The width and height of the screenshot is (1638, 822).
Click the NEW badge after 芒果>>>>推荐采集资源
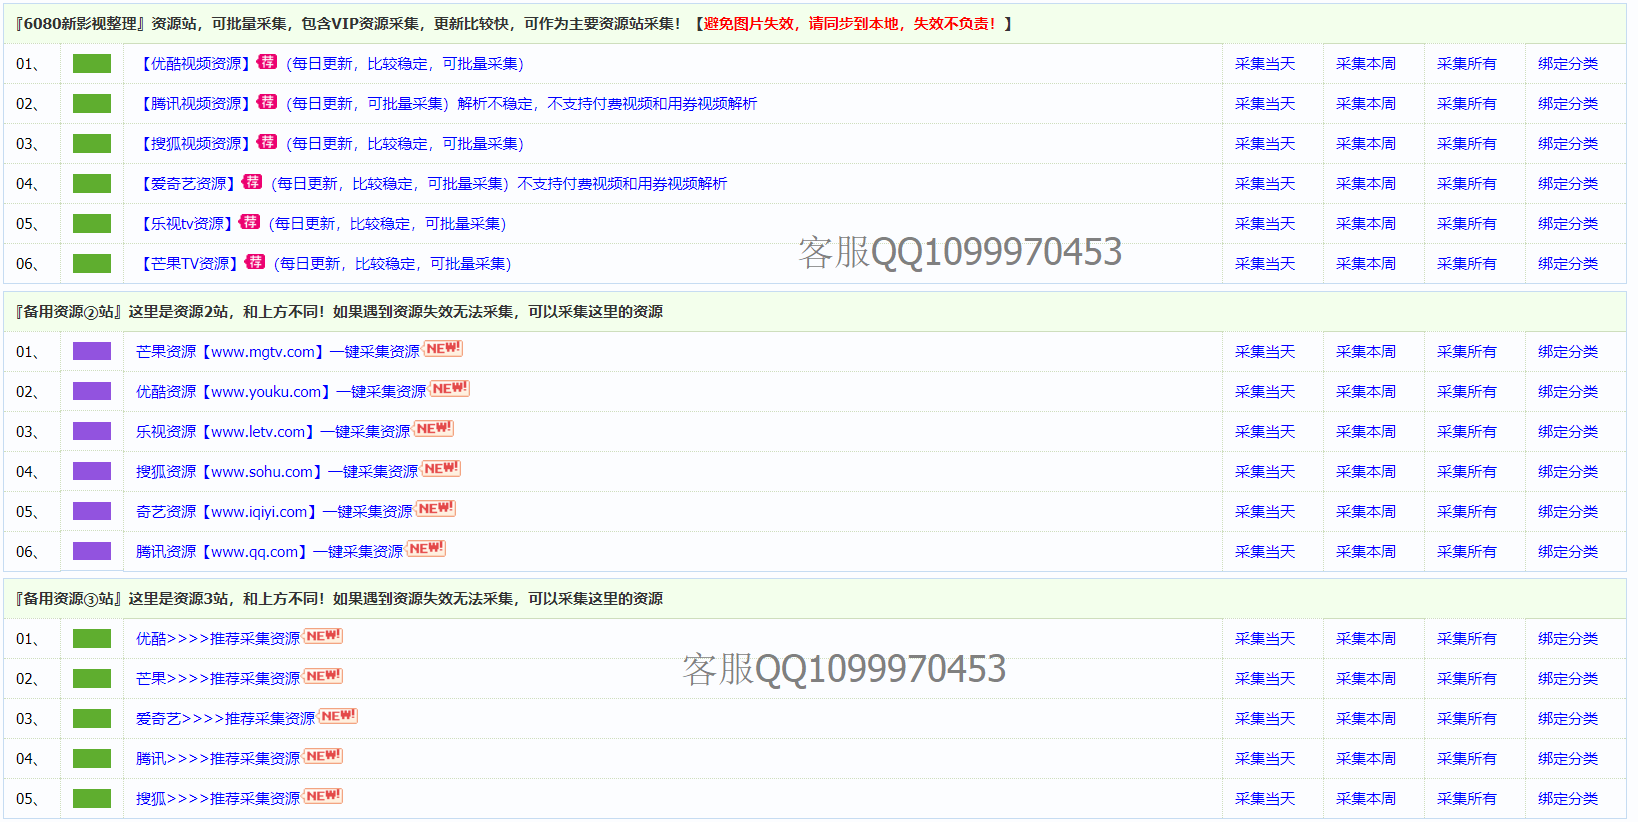[x=323, y=676]
